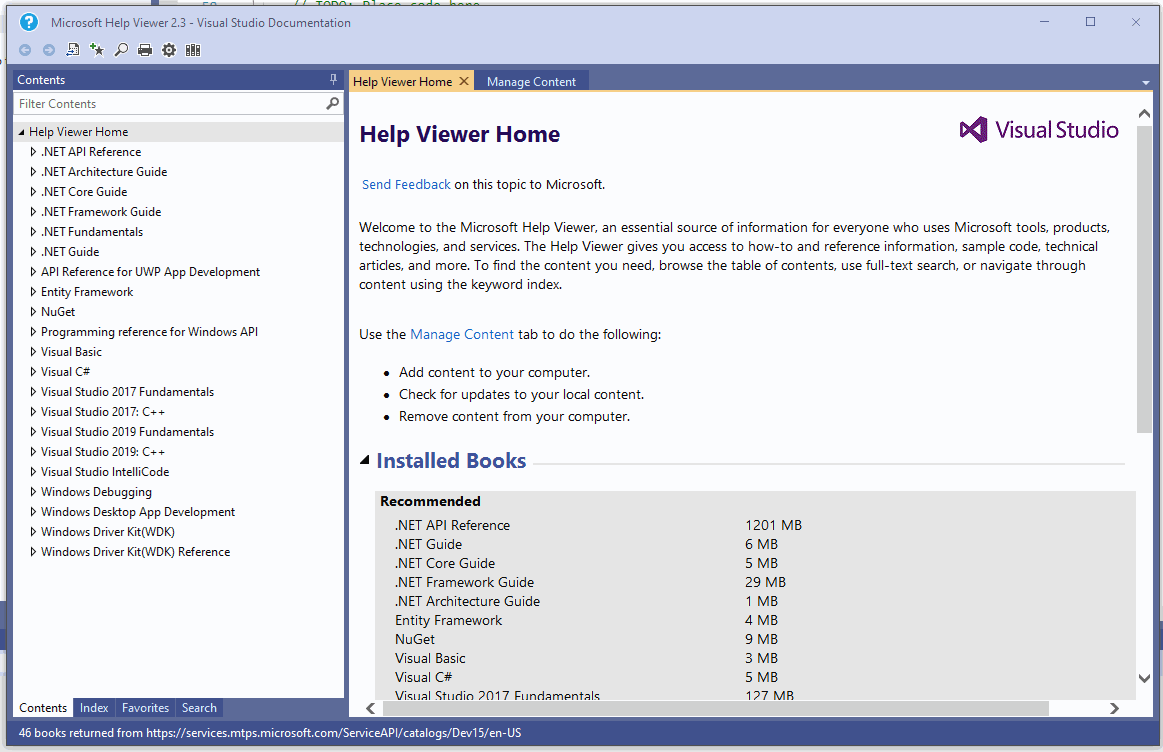Expand the Entity Framework node
This screenshot has width=1163, height=752.
[x=32, y=291]
